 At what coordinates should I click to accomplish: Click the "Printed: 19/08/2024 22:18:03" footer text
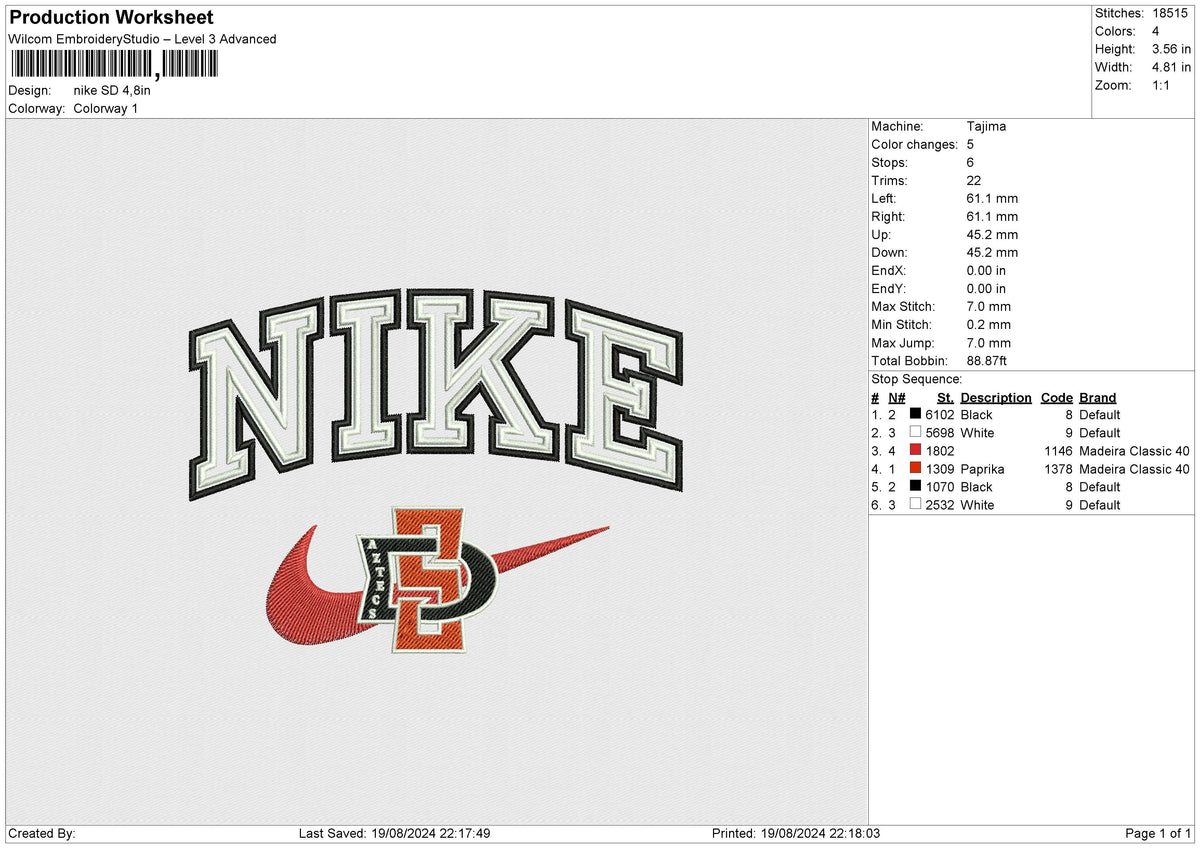click(796, 834)
